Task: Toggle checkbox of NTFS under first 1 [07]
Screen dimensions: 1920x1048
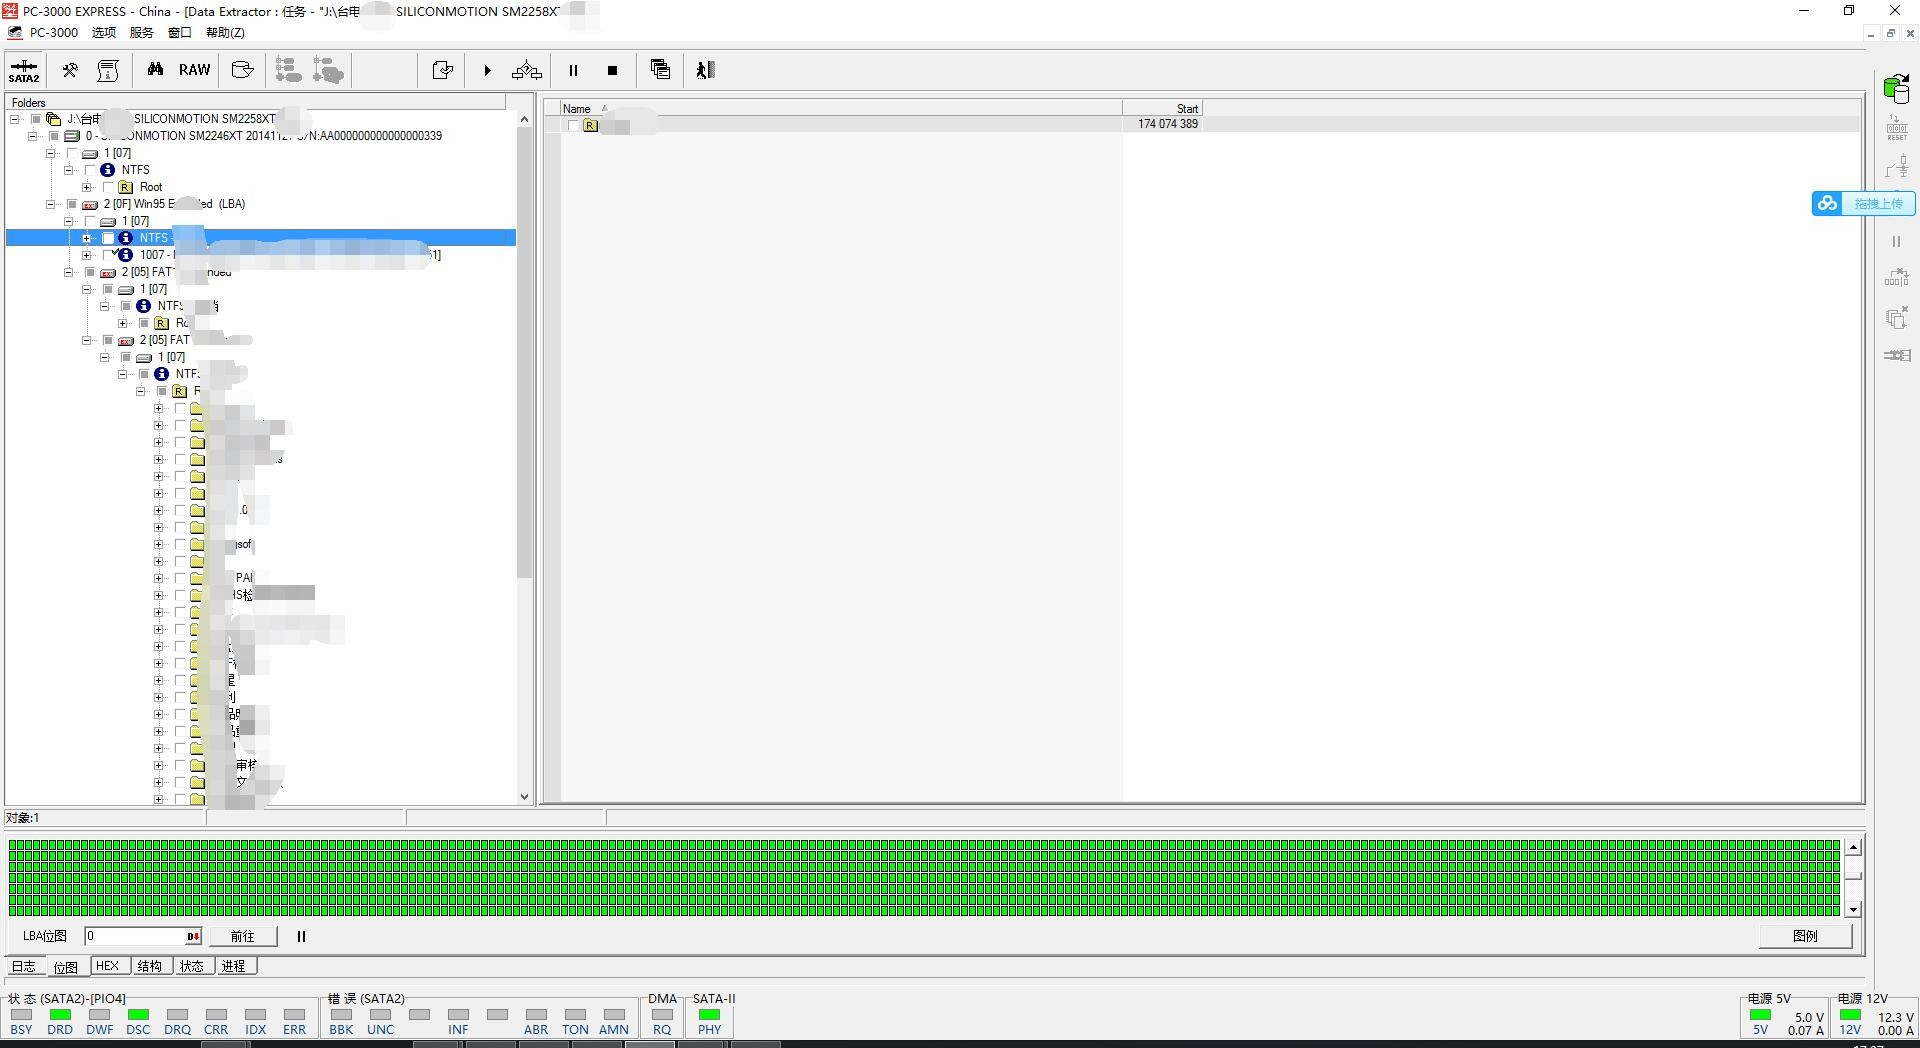Action: coord(90,170)
